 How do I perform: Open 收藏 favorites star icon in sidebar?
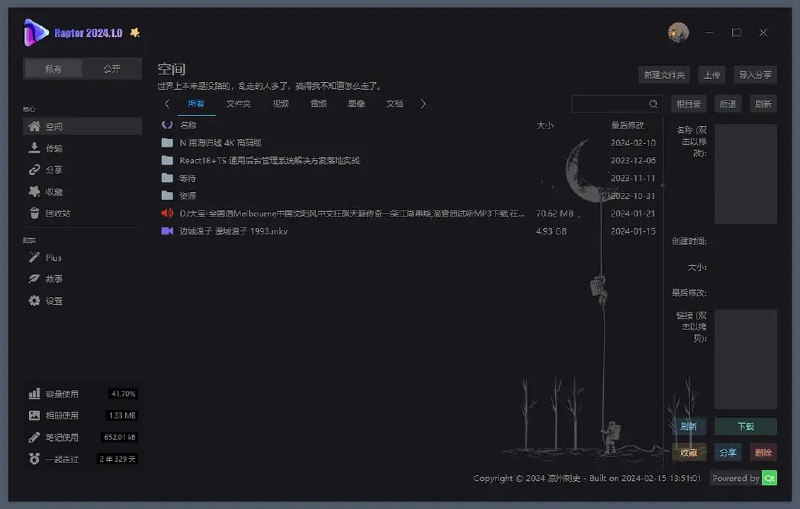coord(34,192)
